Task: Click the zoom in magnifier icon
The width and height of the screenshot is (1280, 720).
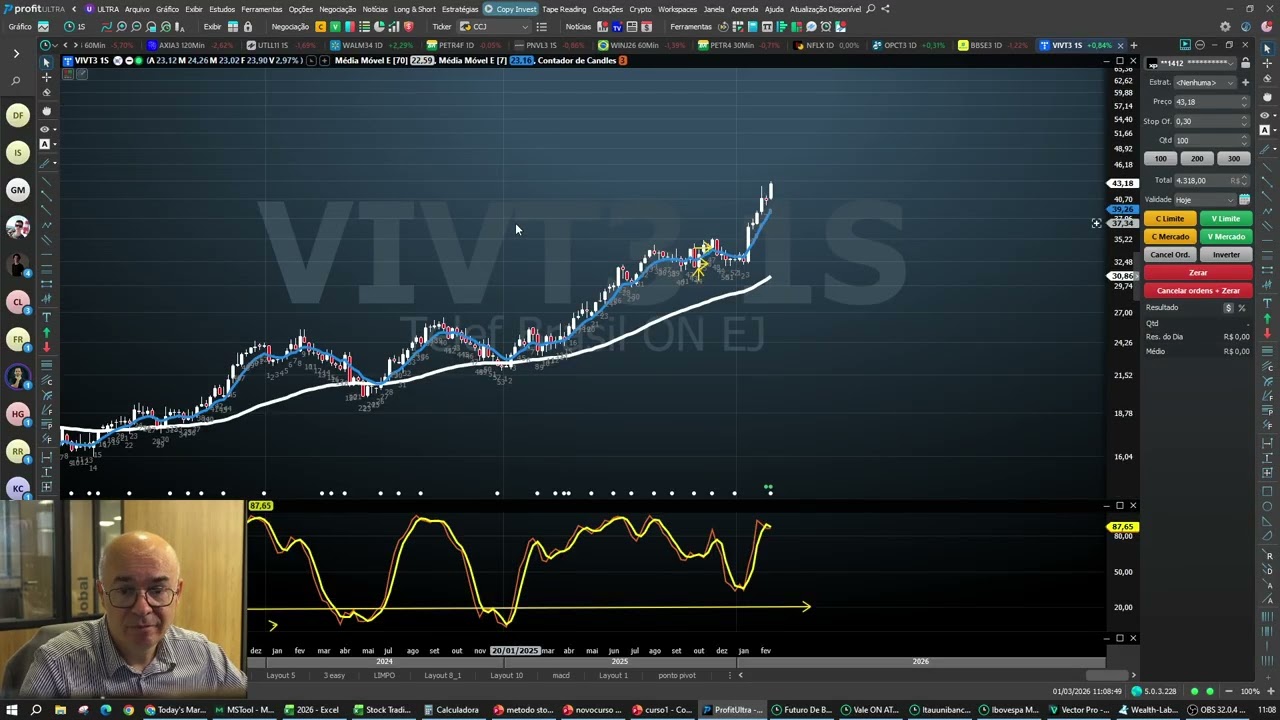Action: (121, 27)
